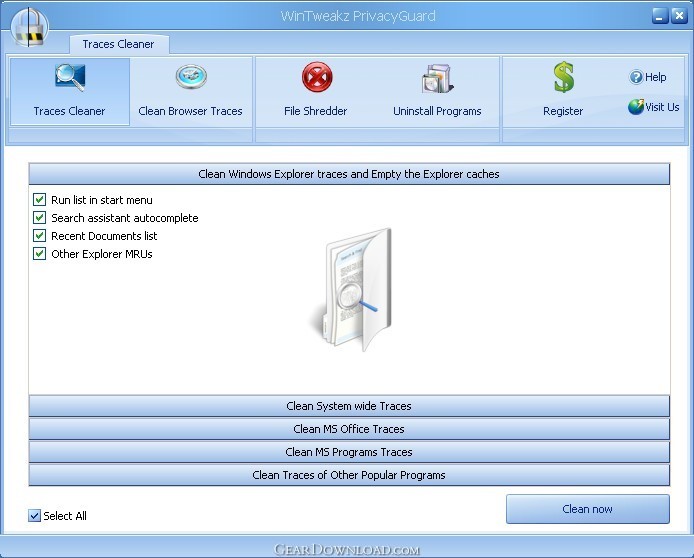694x558 pixels.
Task: Switch to the Traces Cleaner ribbon tab
Action: 119,44
